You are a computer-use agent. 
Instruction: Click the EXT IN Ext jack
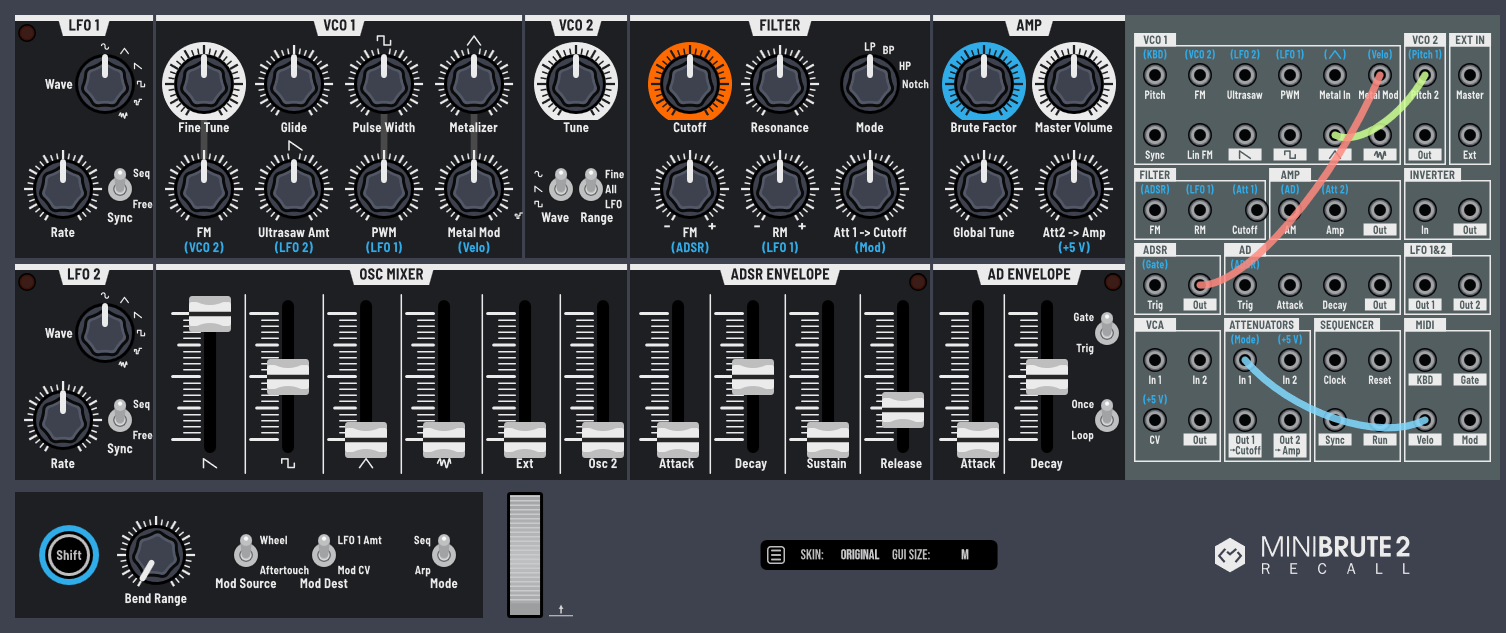click(x=1469, y=135)
